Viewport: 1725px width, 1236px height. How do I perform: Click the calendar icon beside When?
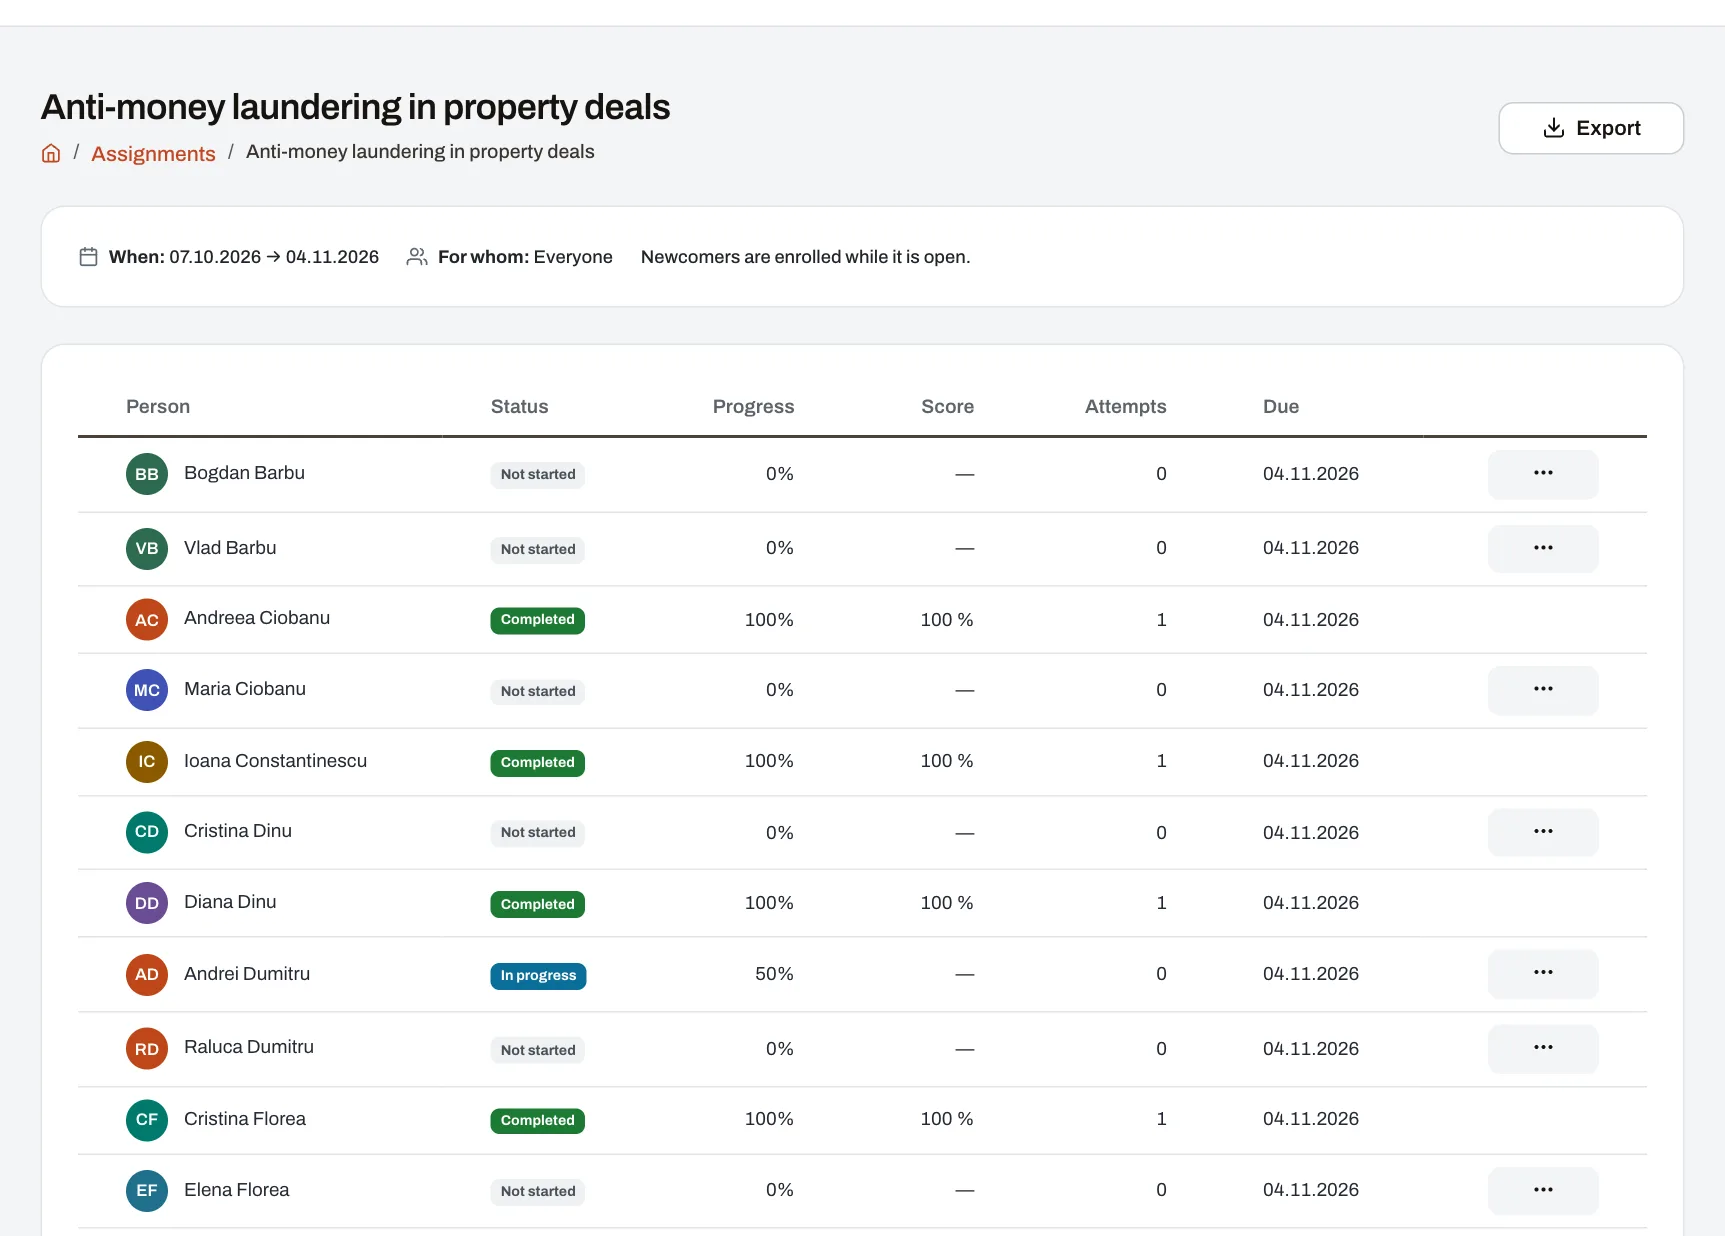pyautogui.click(x=88, y=257)
